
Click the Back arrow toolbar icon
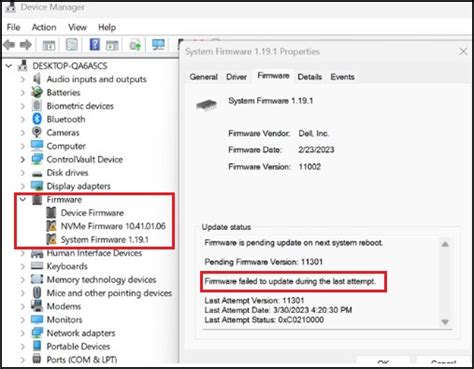(x=9, y=44)
